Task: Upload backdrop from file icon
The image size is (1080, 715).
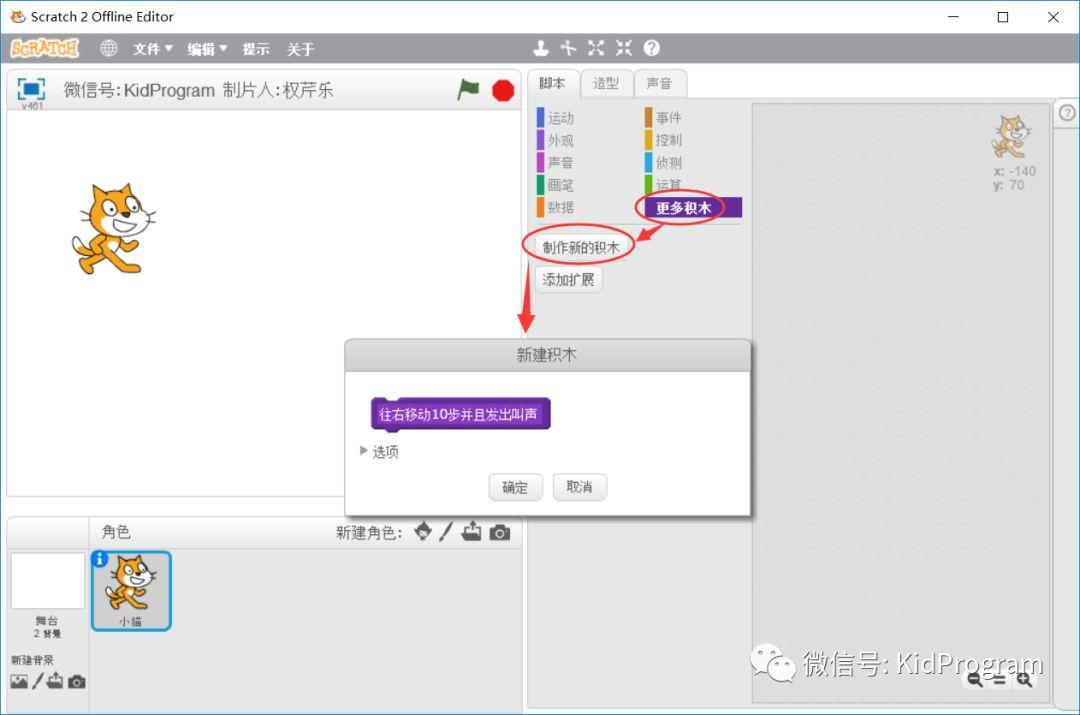Action: tap(55, 681)
